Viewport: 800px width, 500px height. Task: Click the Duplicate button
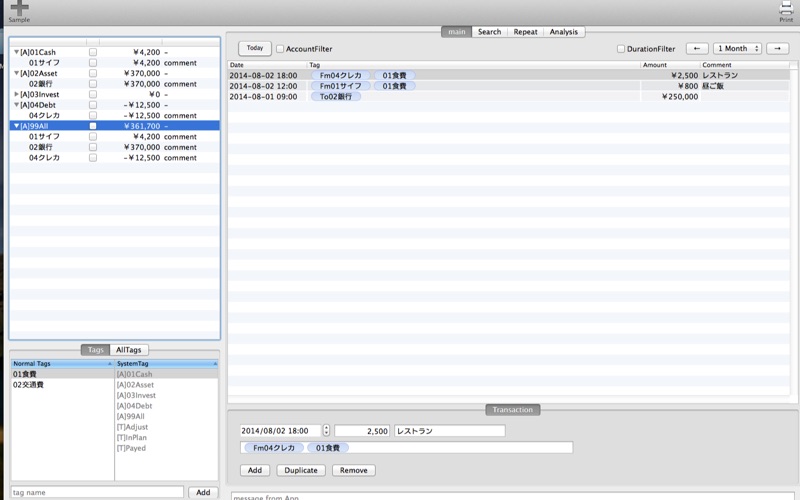click(301, 470)
